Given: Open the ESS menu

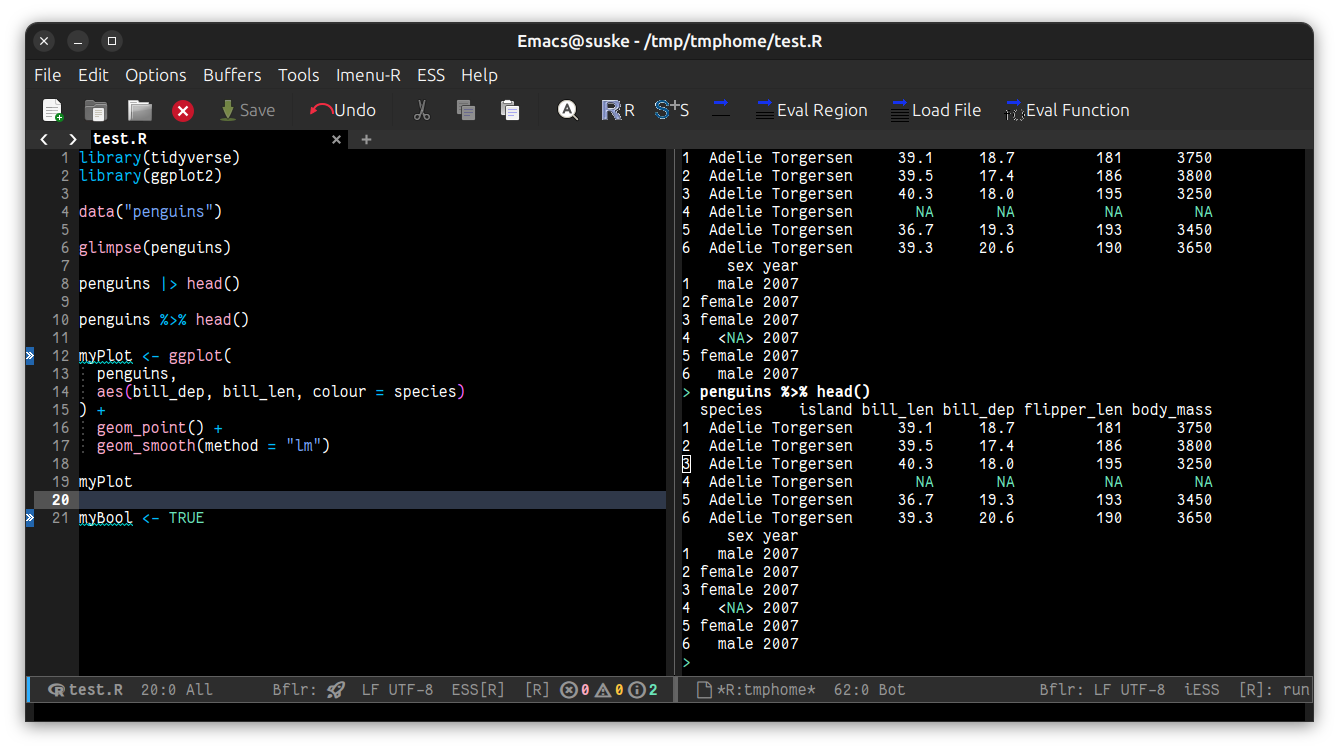Looking at the screenshot, I should (431, 75).
